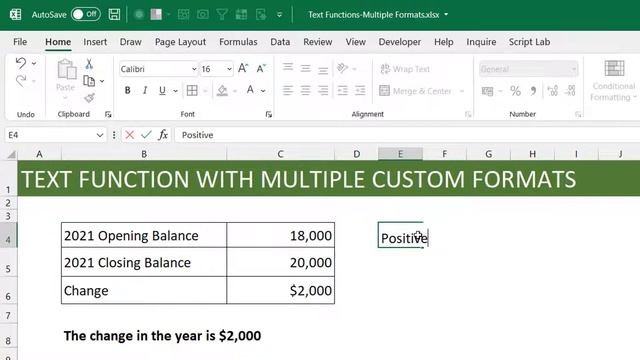640x360 pixels.
Task: Open the Font settings dialog launcher
Action: (x=269, y=115)
